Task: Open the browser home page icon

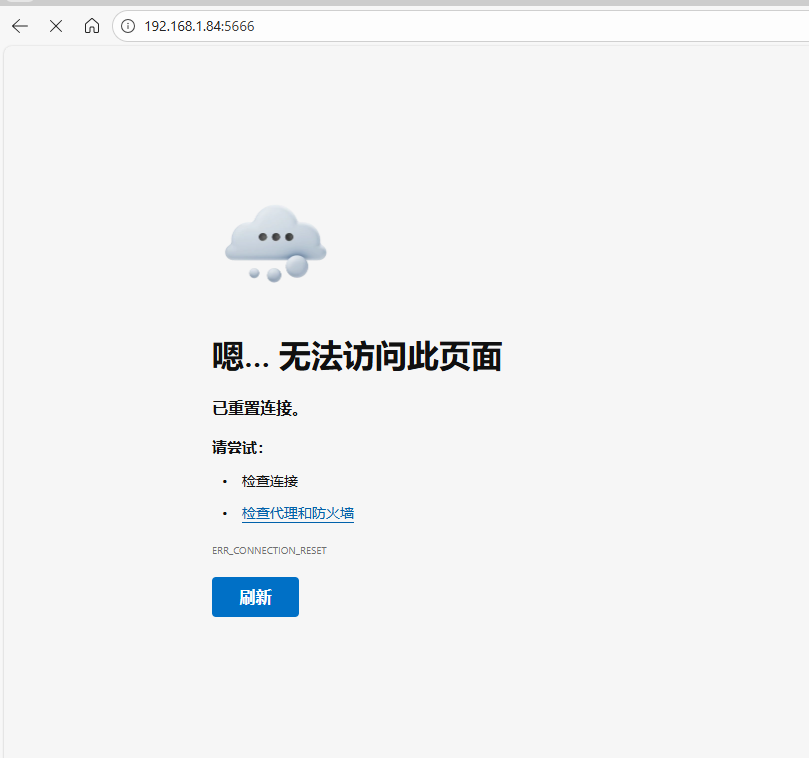Action: (92, 26)
